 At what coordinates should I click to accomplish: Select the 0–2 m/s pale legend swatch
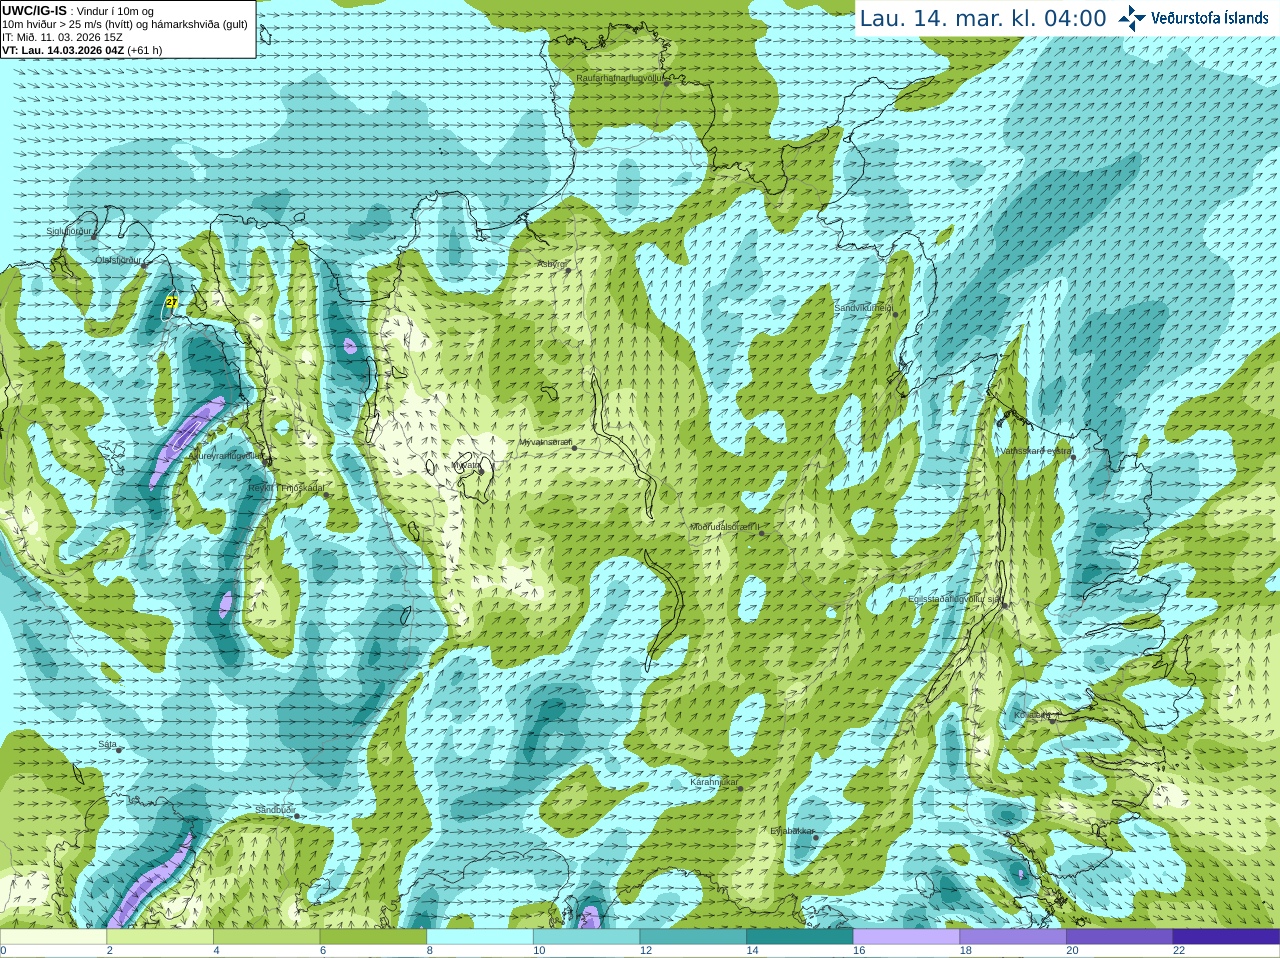(x=53, y=937)
